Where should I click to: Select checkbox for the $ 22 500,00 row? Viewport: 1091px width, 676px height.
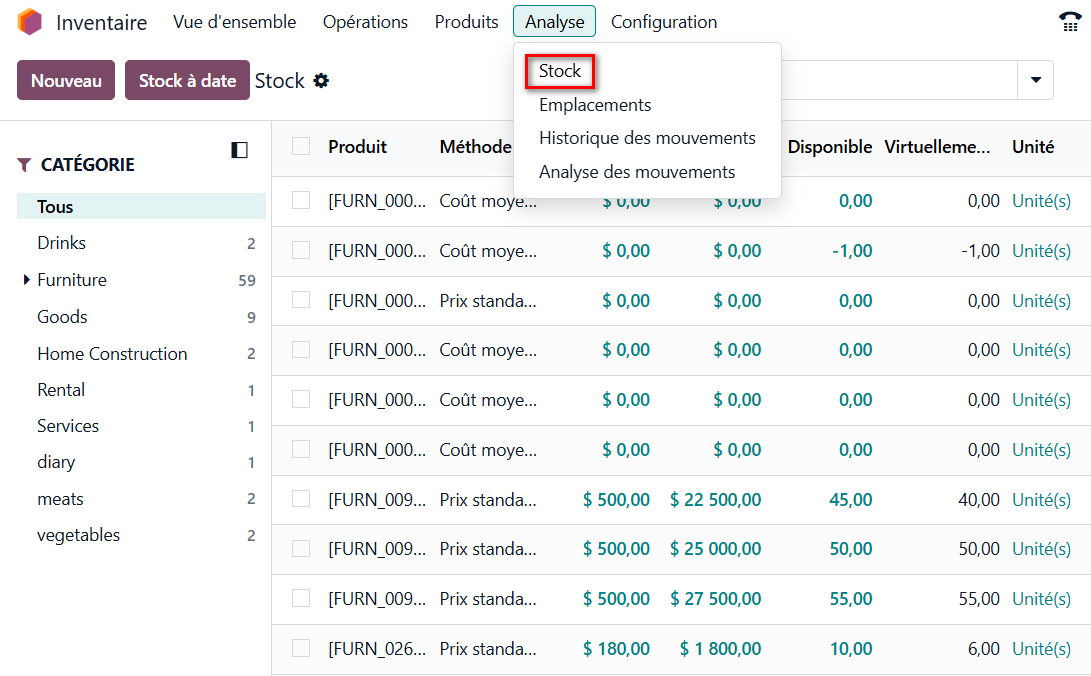coord(301,499)
